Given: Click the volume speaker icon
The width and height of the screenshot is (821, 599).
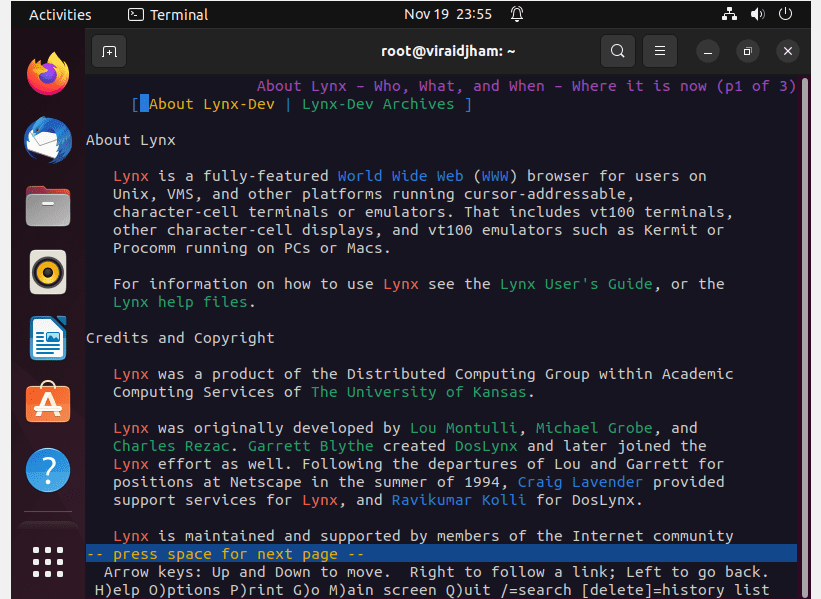Looking at the screenshot, I should click(x=757, y=14).
